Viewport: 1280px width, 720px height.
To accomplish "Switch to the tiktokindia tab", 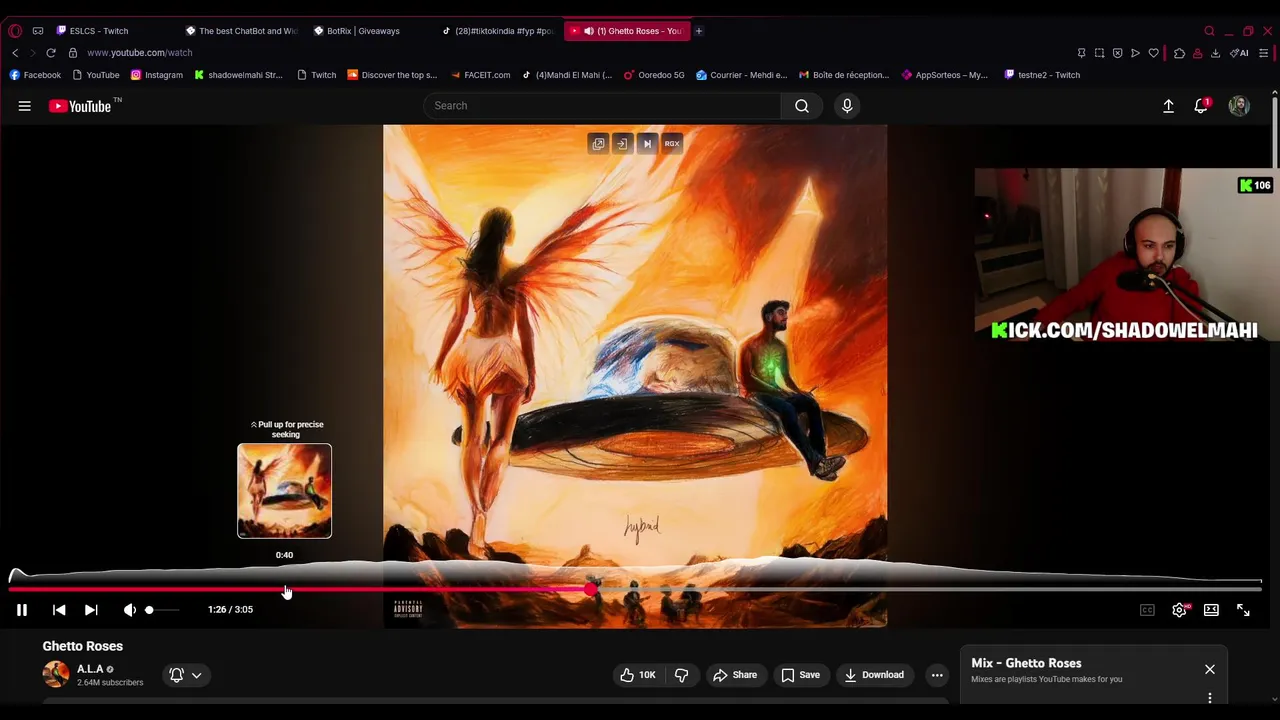I will tap(497, 31).
